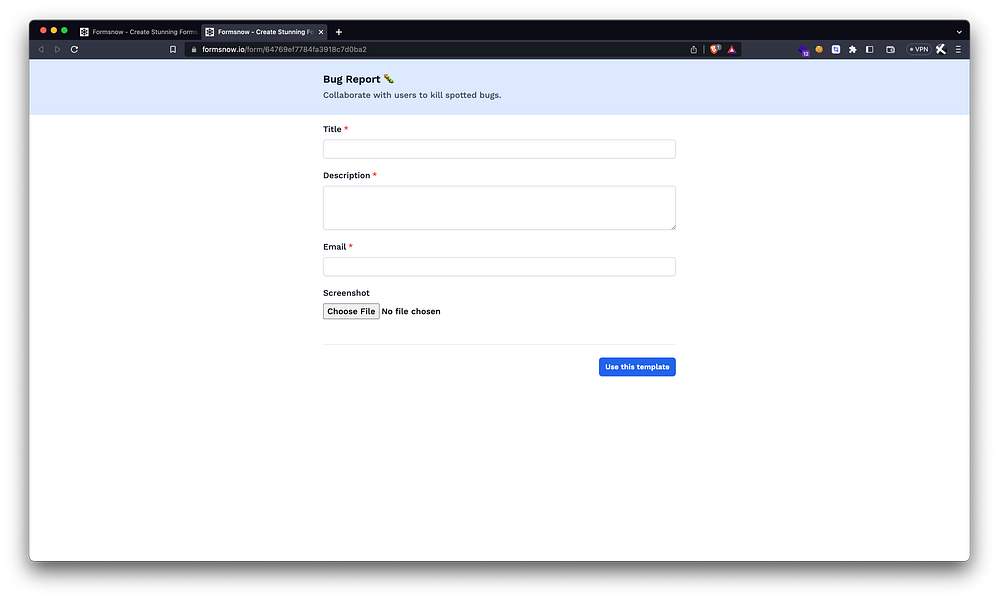Click Choose File for Screenshot

(351, 311)
